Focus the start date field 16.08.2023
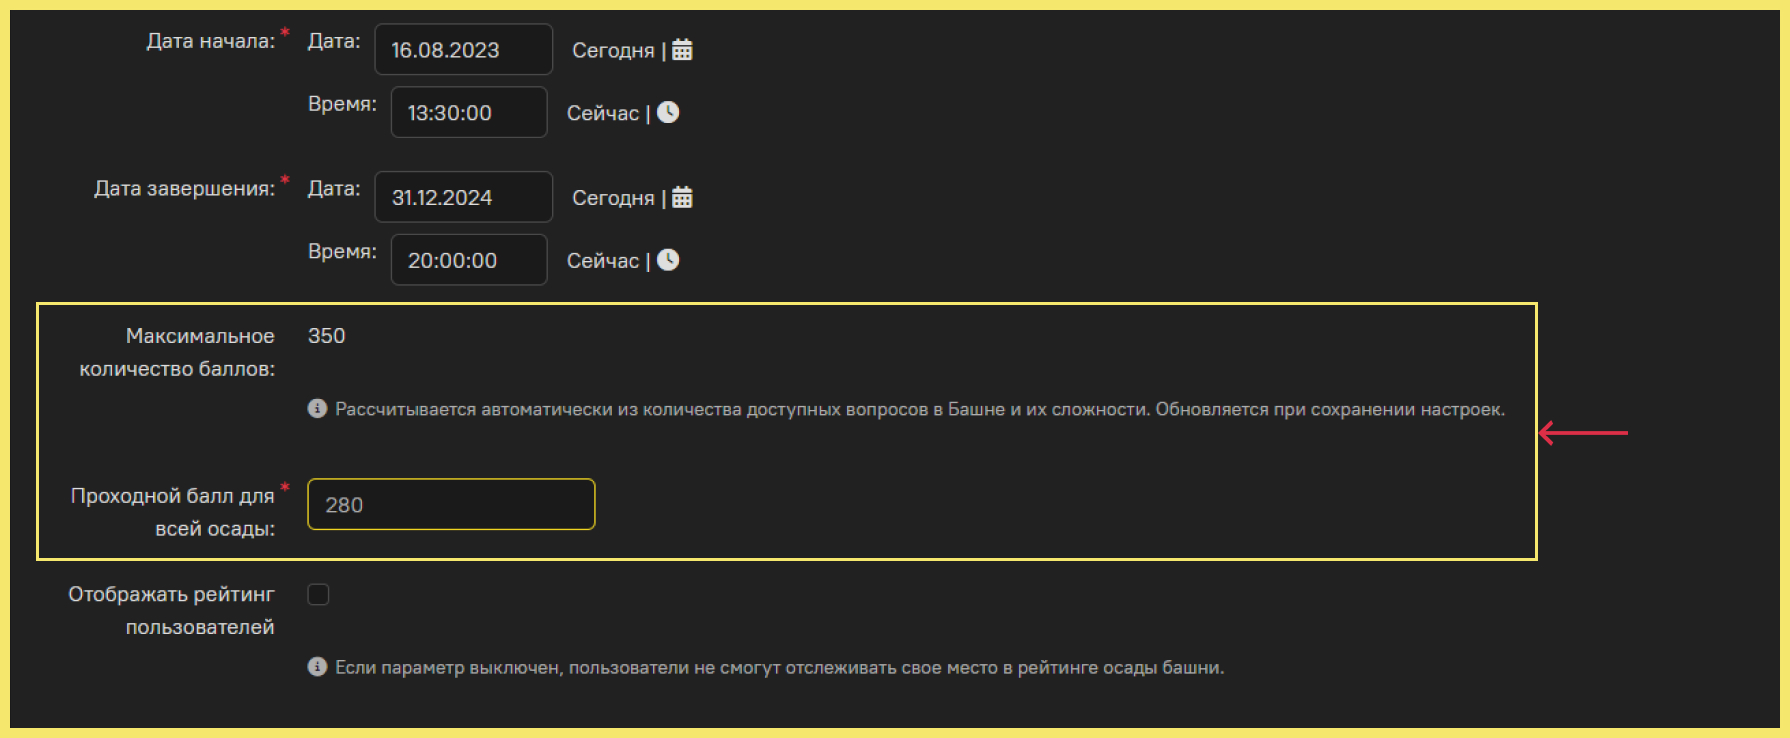This screenshot has height=738, width=1790. [x=463, y=49]
